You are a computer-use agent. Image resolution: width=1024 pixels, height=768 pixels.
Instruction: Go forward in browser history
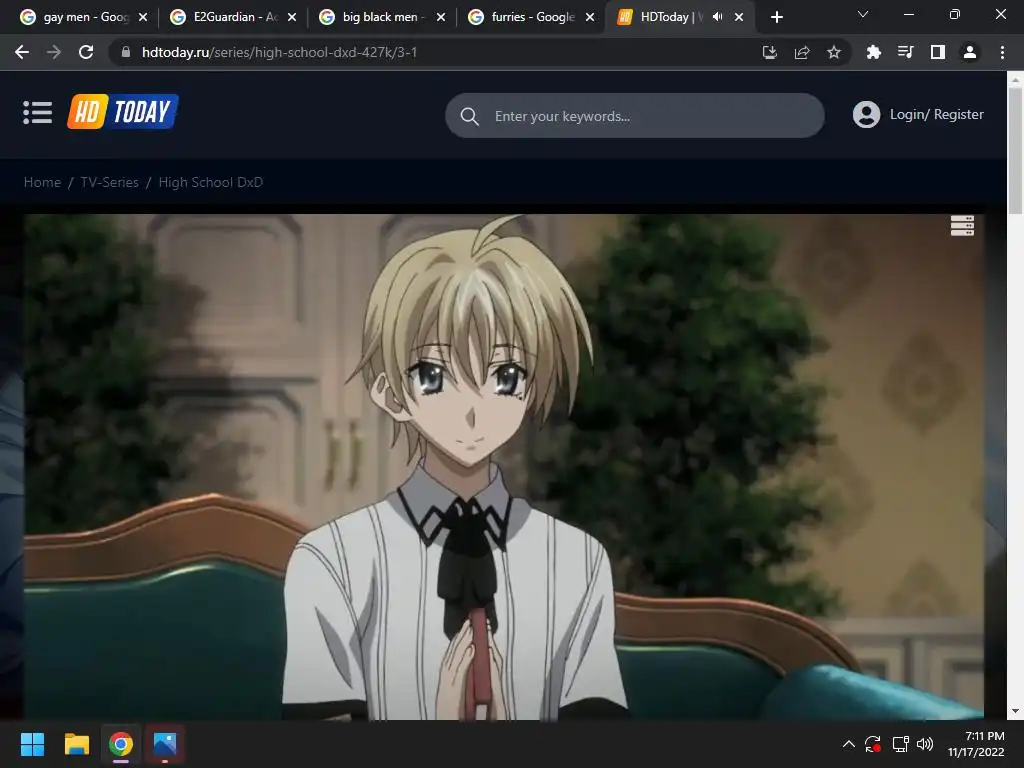(54, 52)
